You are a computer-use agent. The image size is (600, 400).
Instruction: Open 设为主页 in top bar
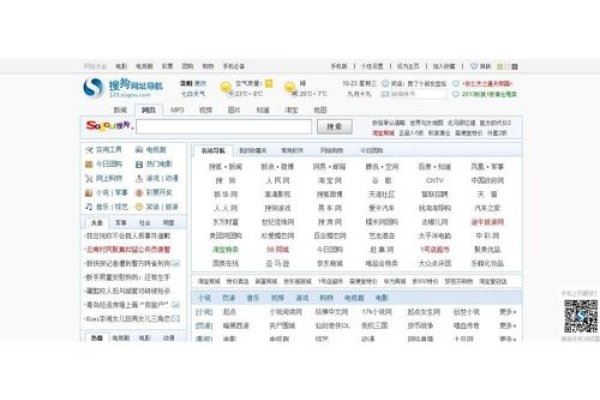point(408,66)
